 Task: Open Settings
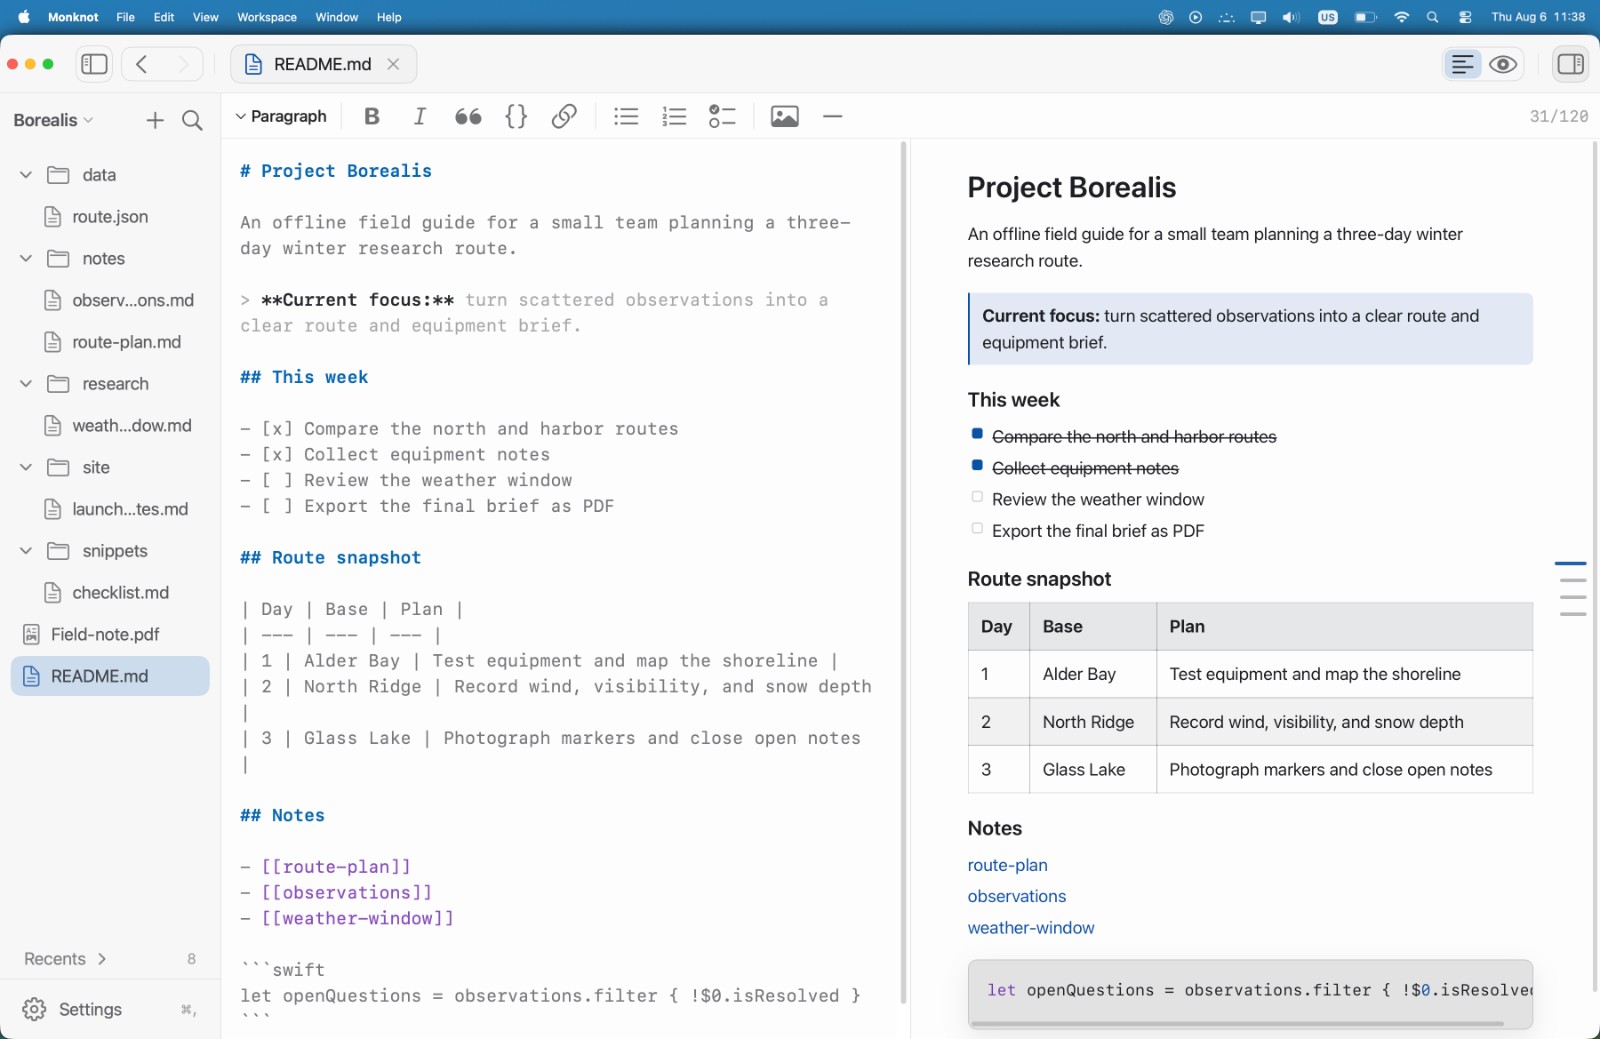(110, 1010)
